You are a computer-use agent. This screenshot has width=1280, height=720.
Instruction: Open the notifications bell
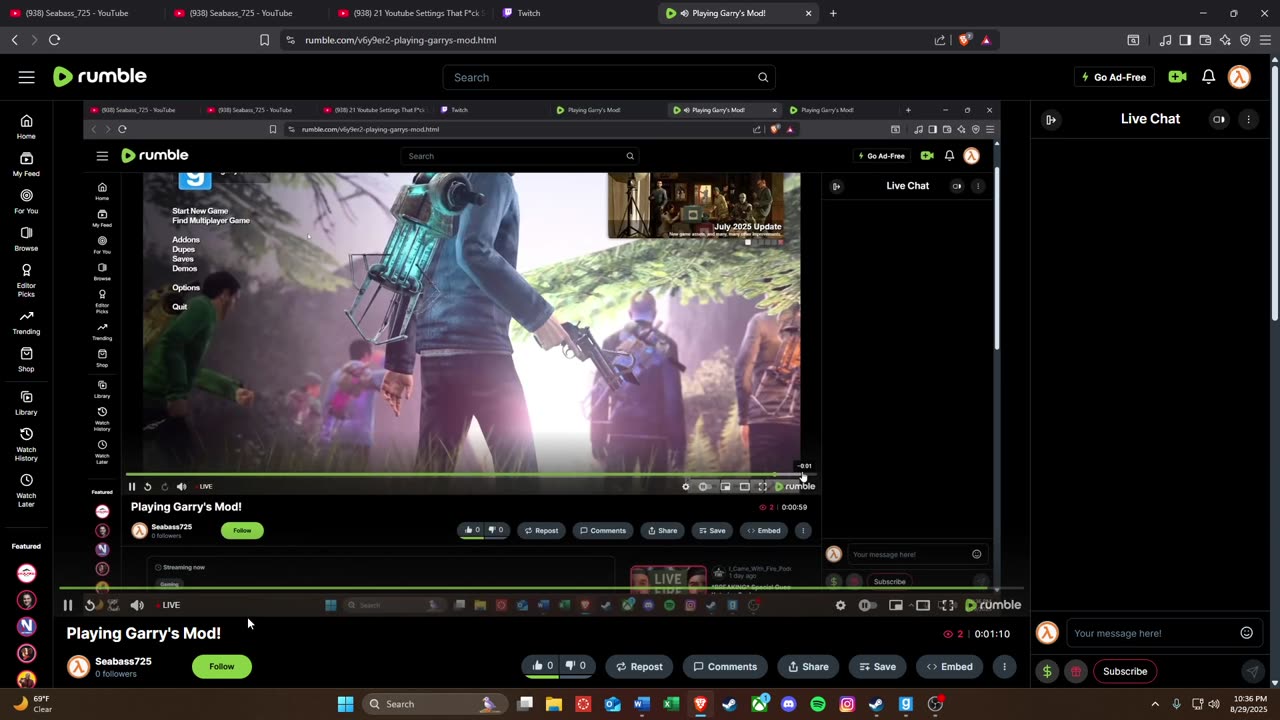[1208, 77]
